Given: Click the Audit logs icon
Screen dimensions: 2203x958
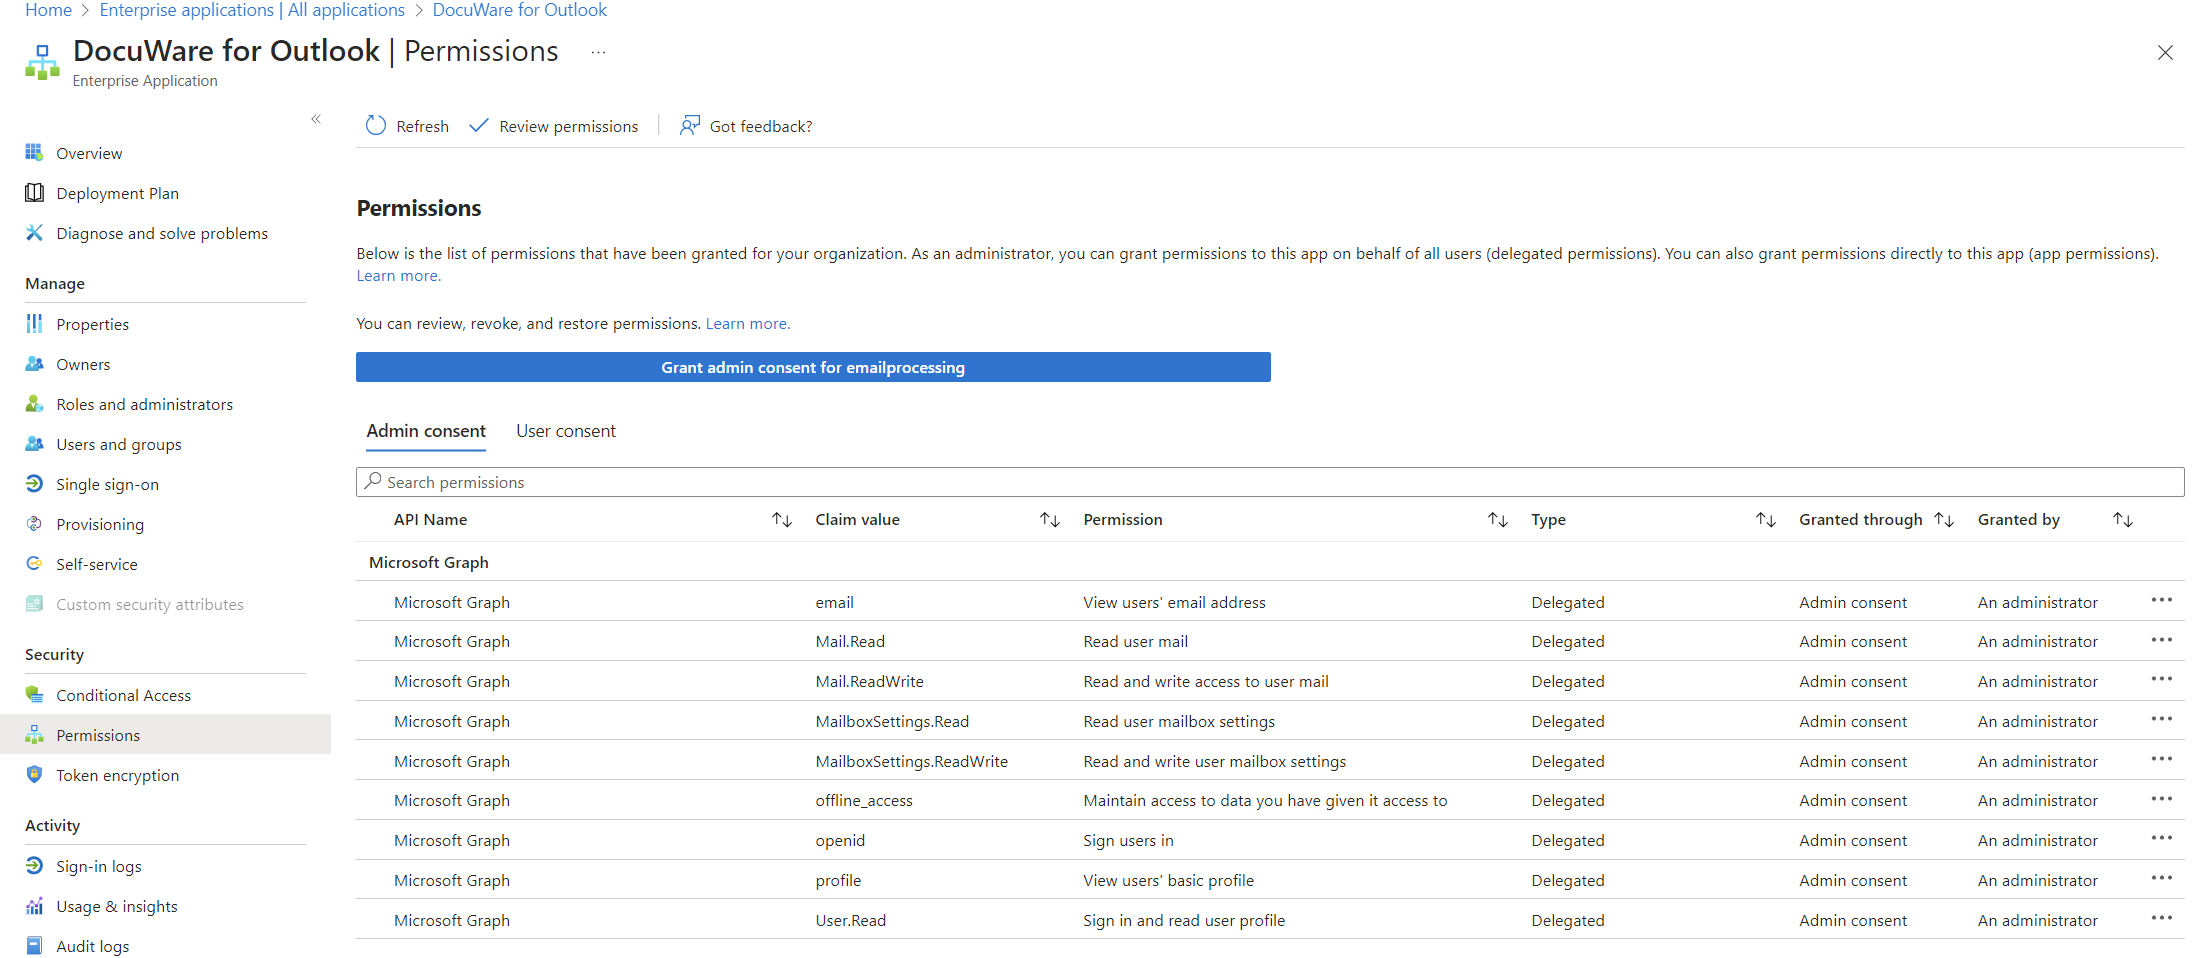Looking at the screenshot, I should (34, 945).
